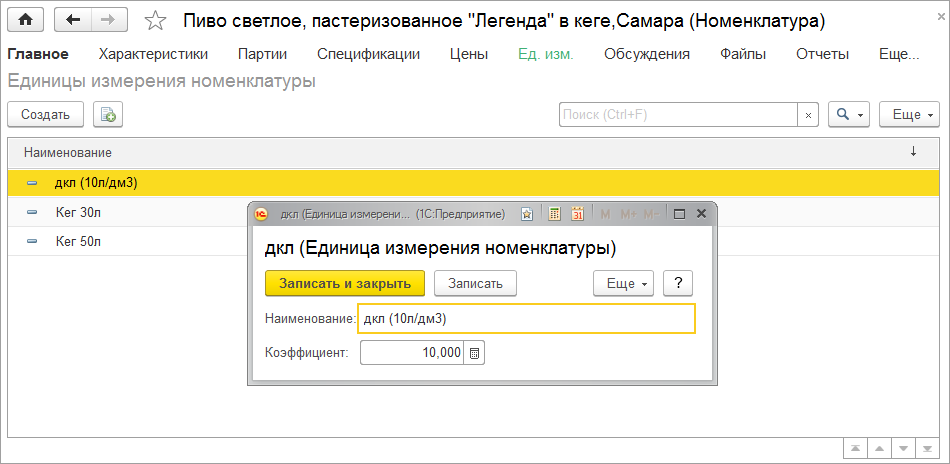The height and width of the screenshot is (464, 950).
Task: Maximize the дкл dialog window
Action: click(680, 214)
